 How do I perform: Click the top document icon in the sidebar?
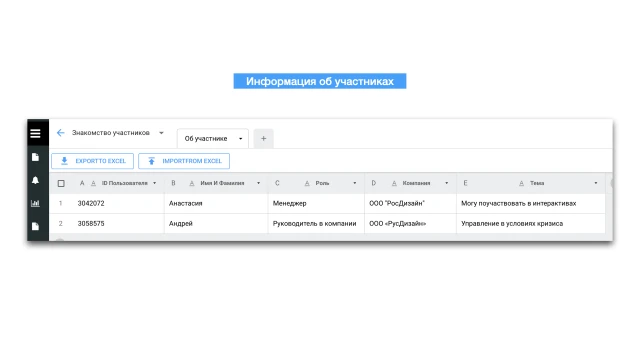point(36,157)
